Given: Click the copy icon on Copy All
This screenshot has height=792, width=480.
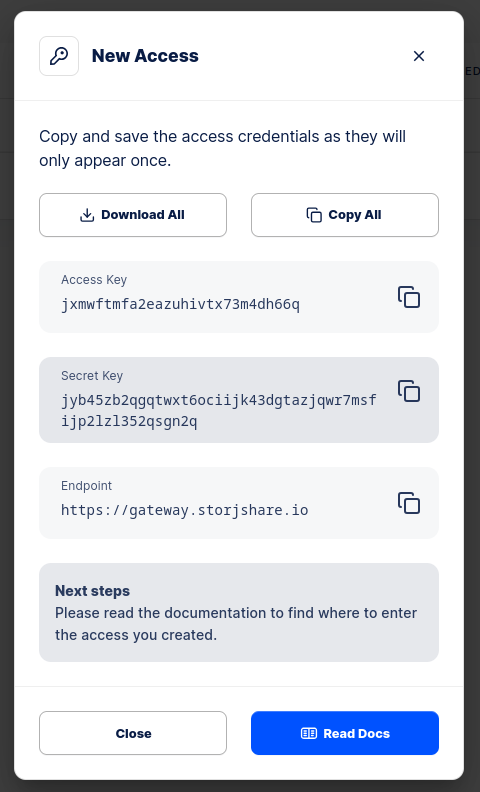Looking at the screenshot, I should point(314,215).
